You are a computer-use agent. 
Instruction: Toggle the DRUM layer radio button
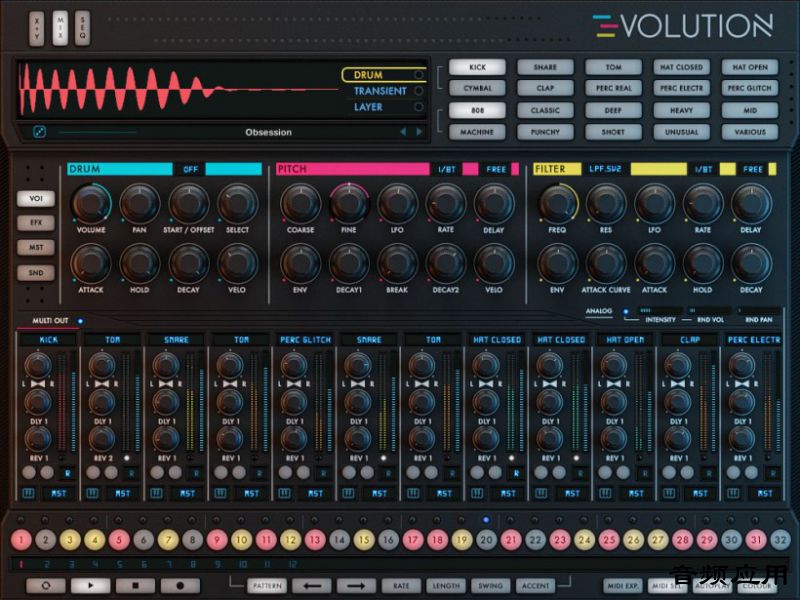pyautogui.click(x=419, y=75)
